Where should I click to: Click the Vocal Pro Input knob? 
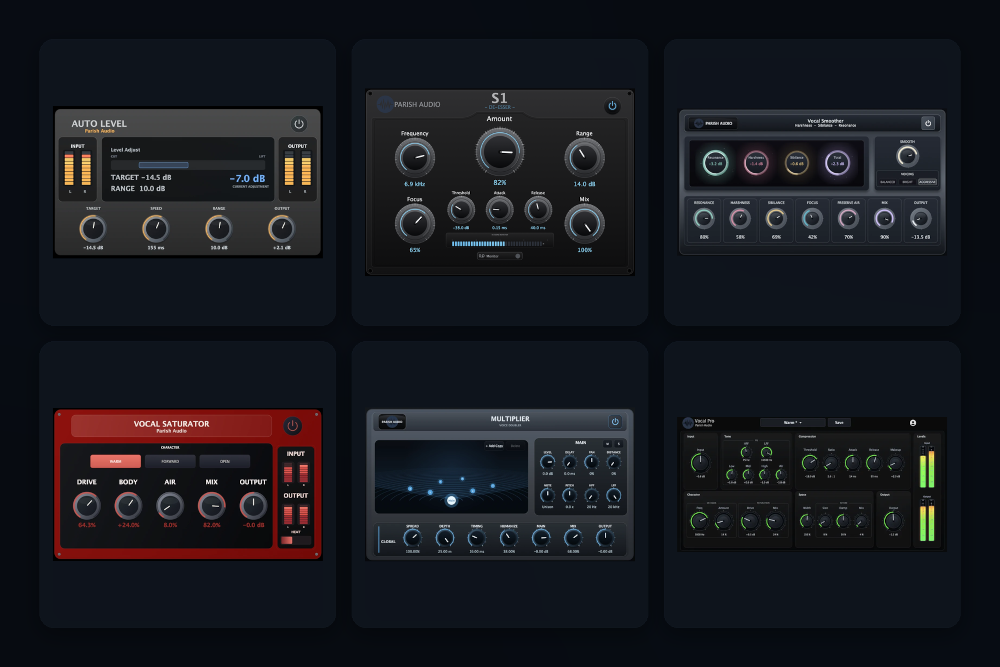click(x=700, y=463)
